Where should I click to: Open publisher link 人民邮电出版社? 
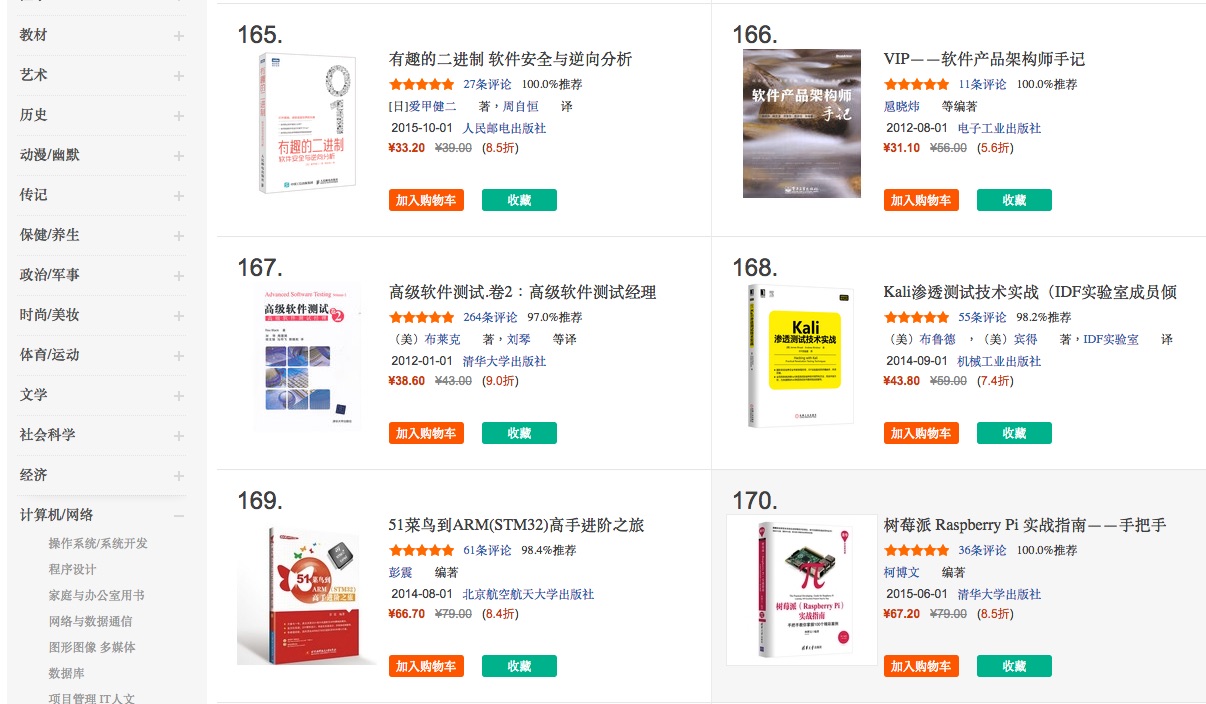point(504,128)
